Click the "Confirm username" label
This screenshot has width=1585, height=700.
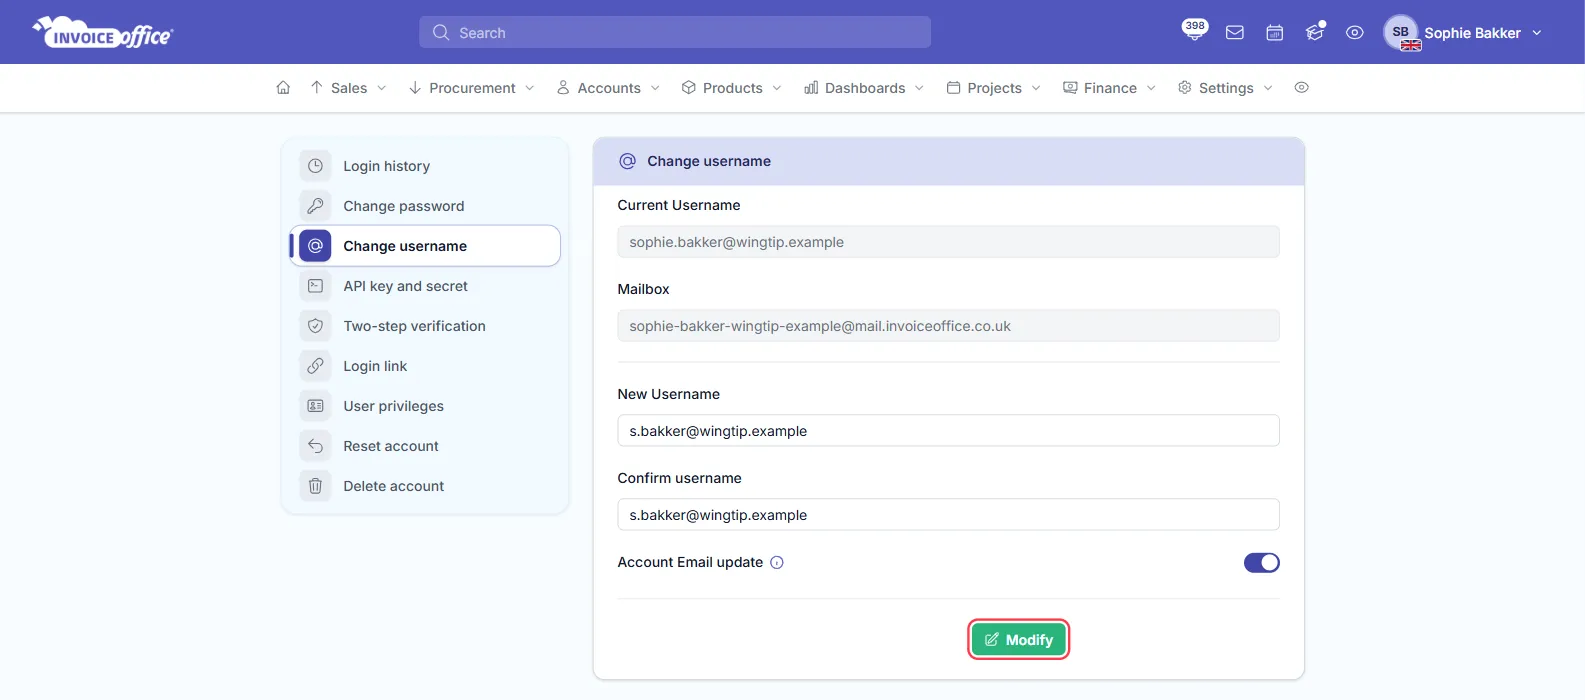pos(679,478)
